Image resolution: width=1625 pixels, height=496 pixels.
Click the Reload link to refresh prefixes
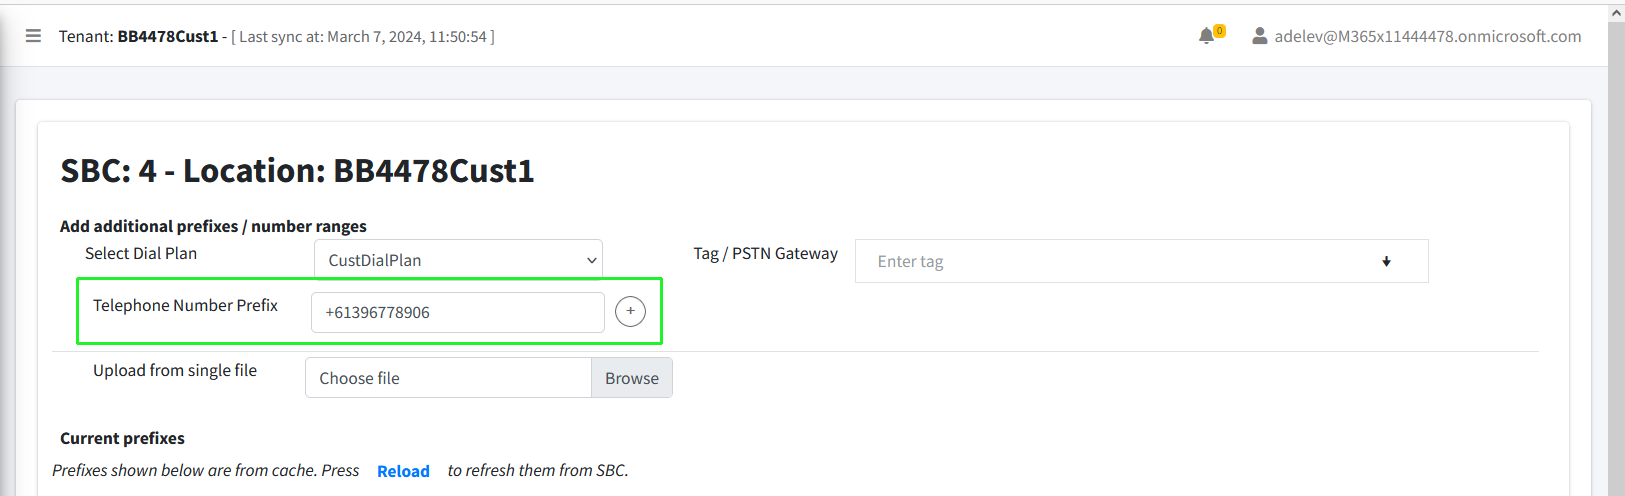click(x=403, y=471)
